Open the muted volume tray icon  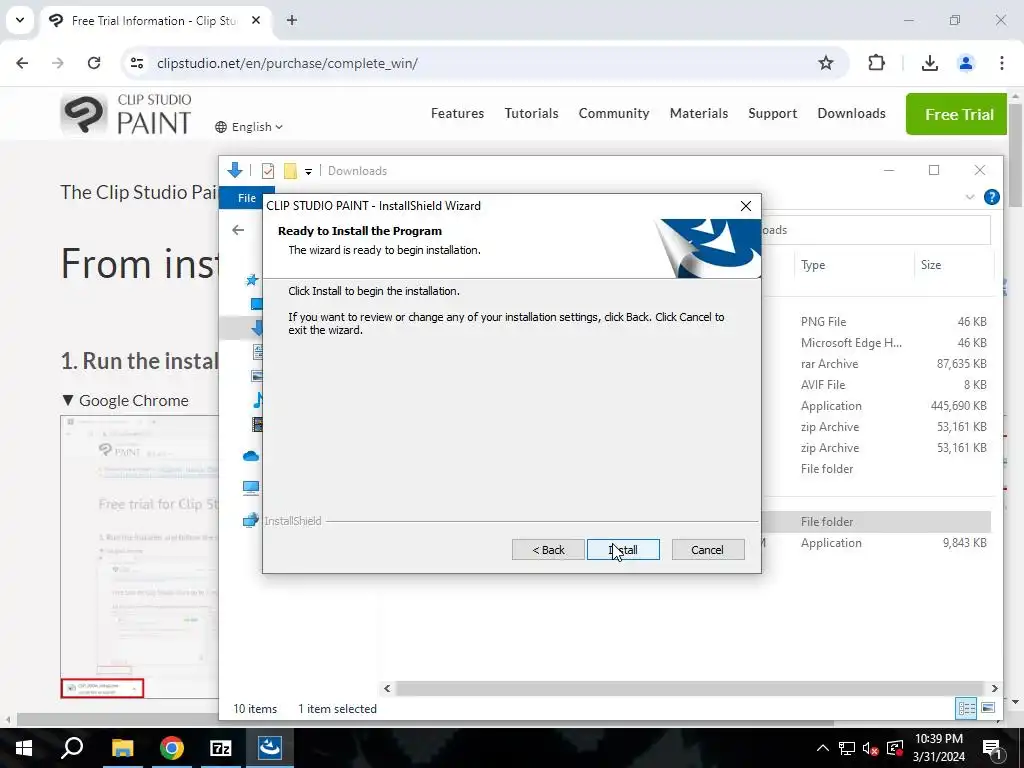pos(870,748)
